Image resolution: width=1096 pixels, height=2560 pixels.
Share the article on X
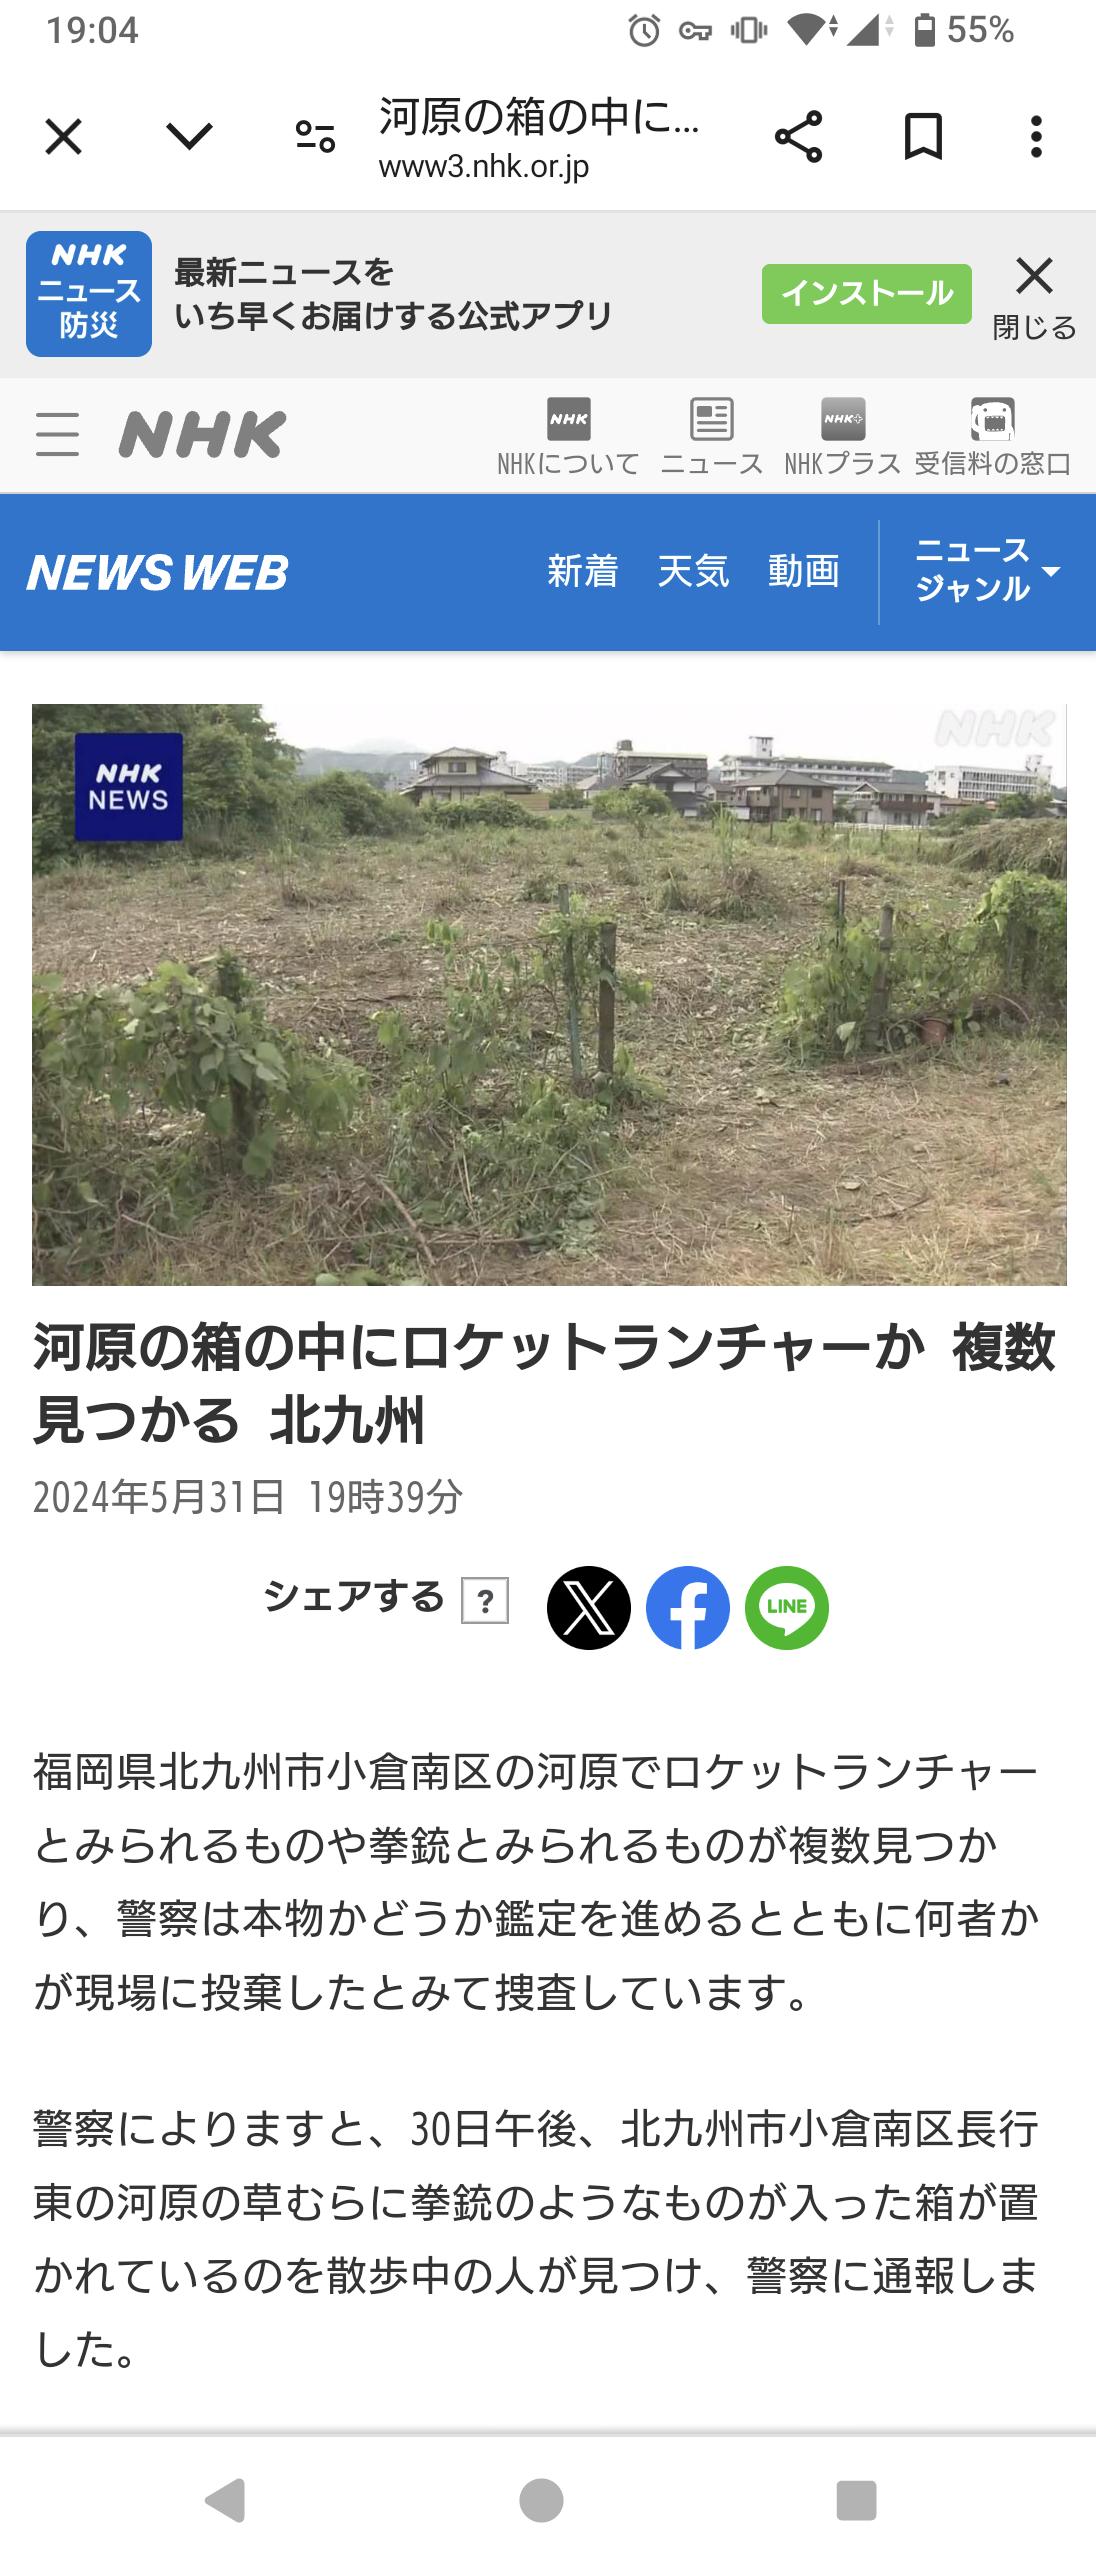(588, 1608)
